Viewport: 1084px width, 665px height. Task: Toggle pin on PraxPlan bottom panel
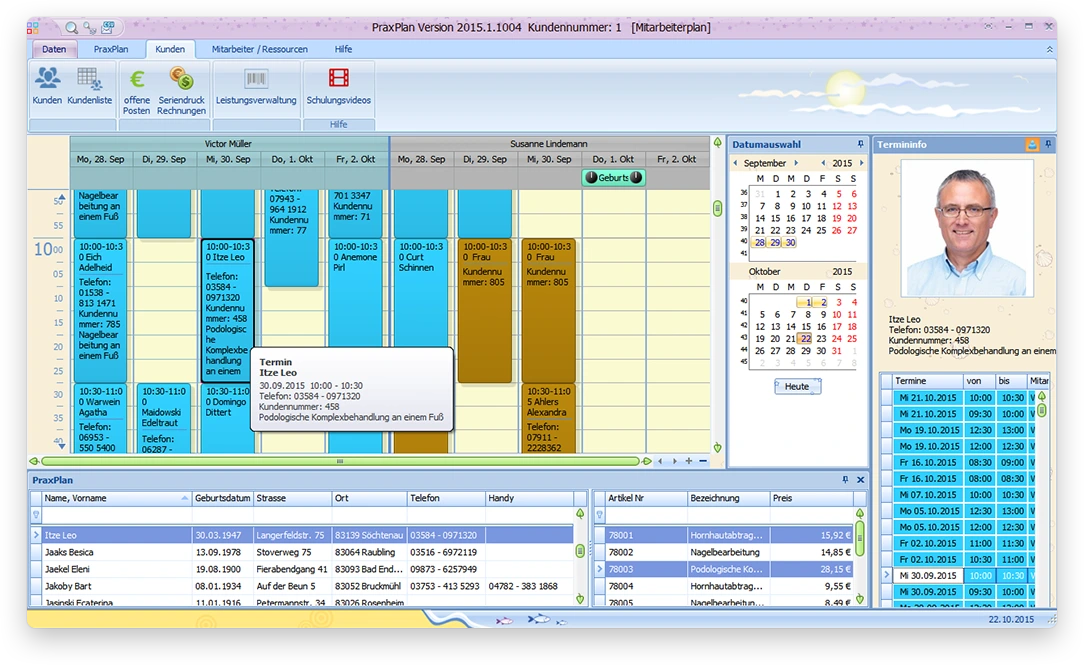(x=845, y=480)
